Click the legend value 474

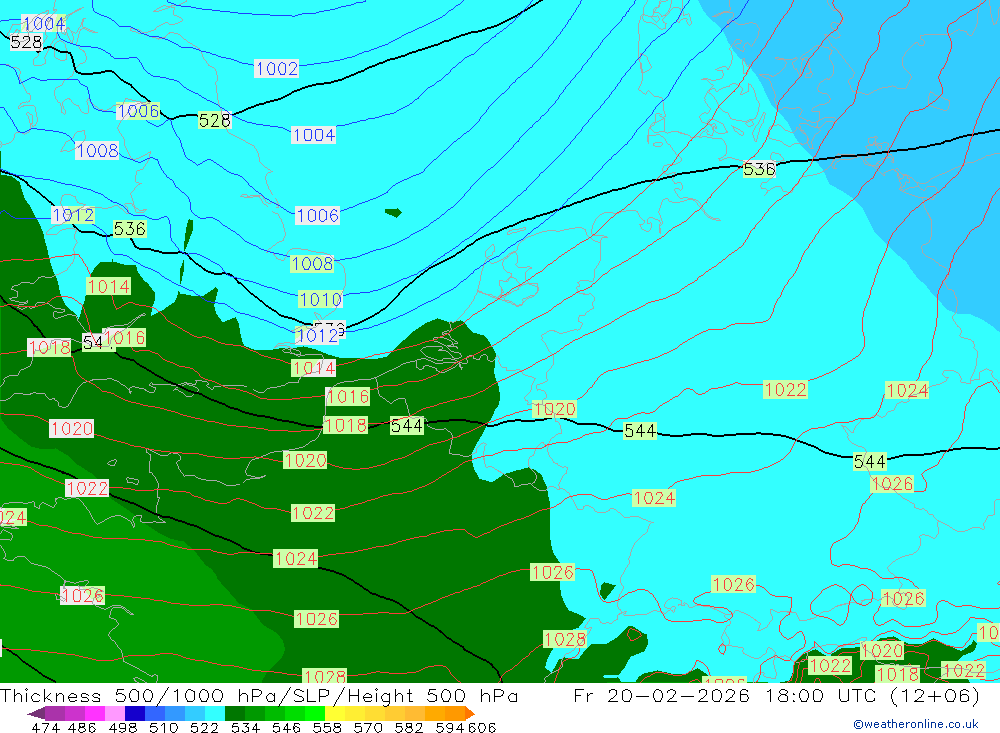45,727
